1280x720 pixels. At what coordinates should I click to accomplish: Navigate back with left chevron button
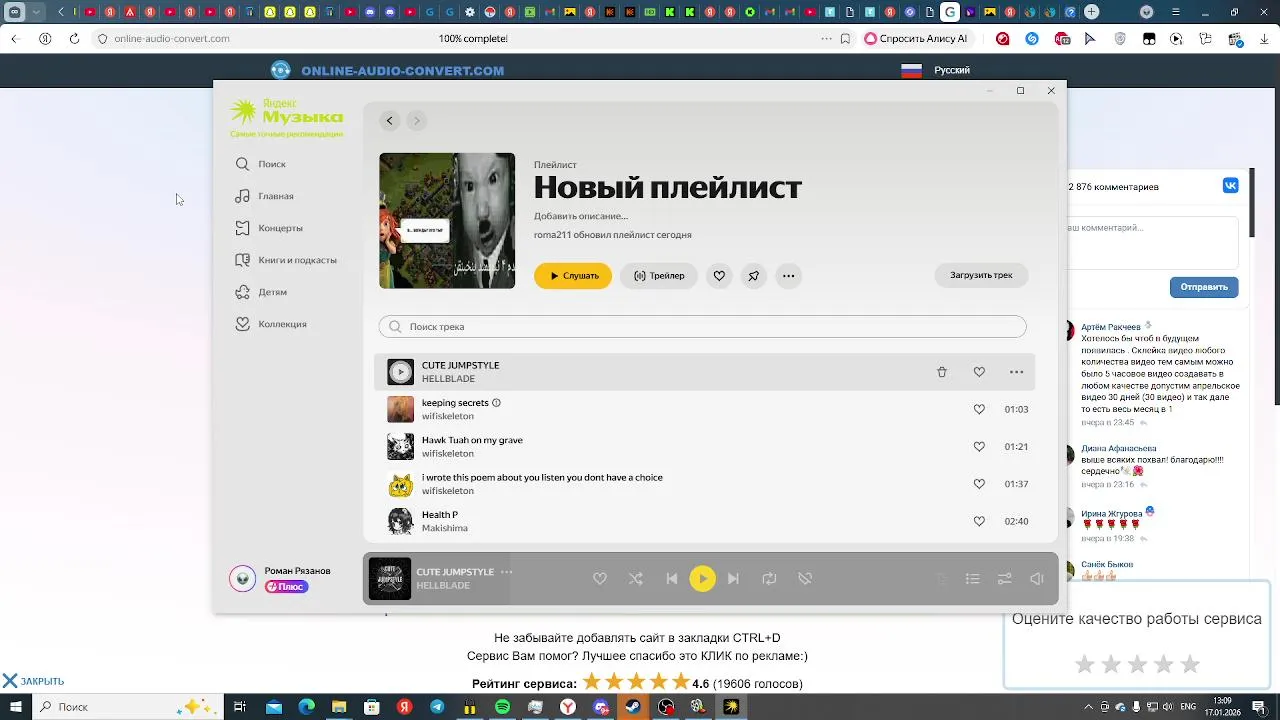[390, 121]
